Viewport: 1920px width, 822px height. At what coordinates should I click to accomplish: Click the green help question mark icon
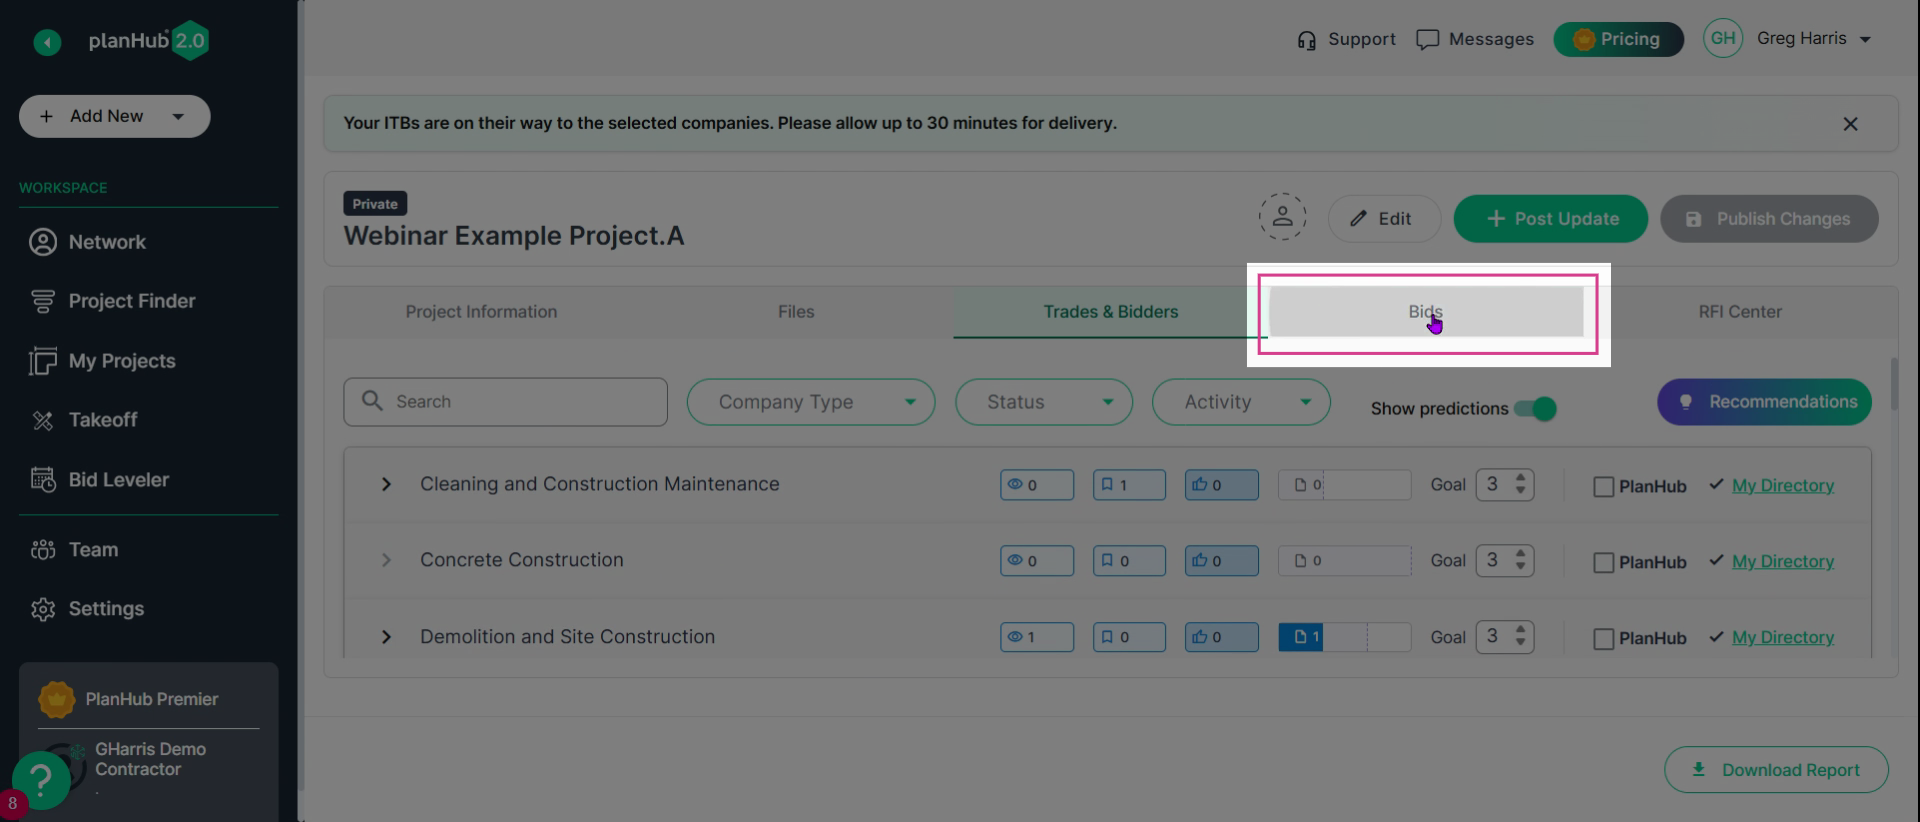[41, 779]
